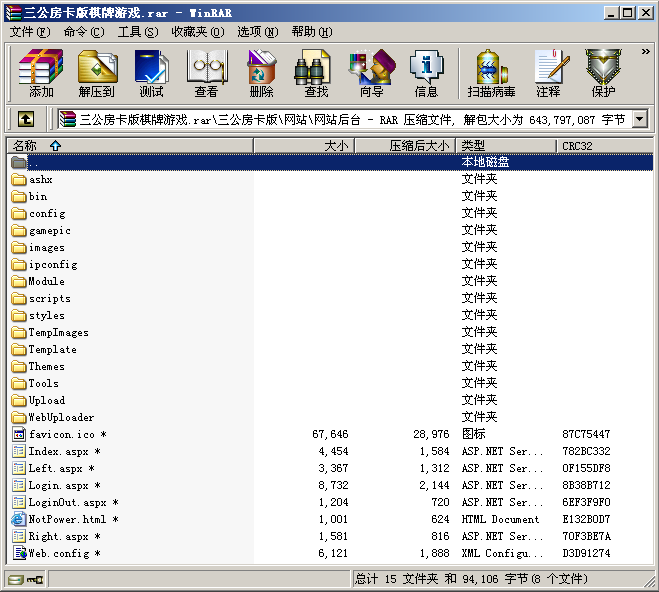Open the 查找 (Find) binoculars tool
The height and width of the screenshot is (592, 659).
316,73
